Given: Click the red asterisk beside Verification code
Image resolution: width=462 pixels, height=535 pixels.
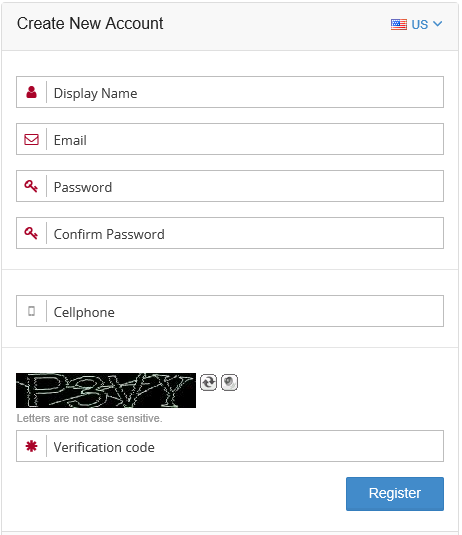Looking at the screenshot, I should (31, 446).
